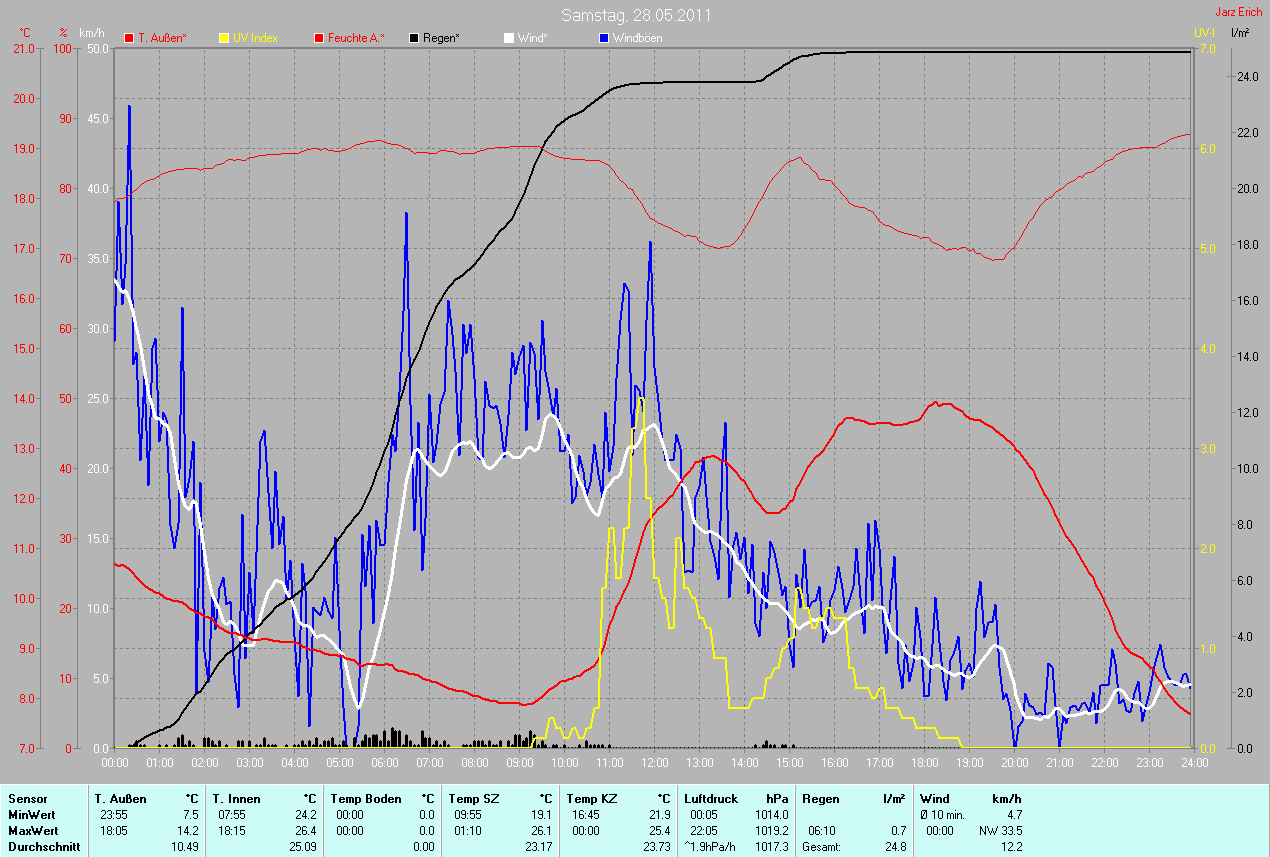Click the 'Jarz Erich' author label
This screenshot has height=857, width=1270.
1238,13
